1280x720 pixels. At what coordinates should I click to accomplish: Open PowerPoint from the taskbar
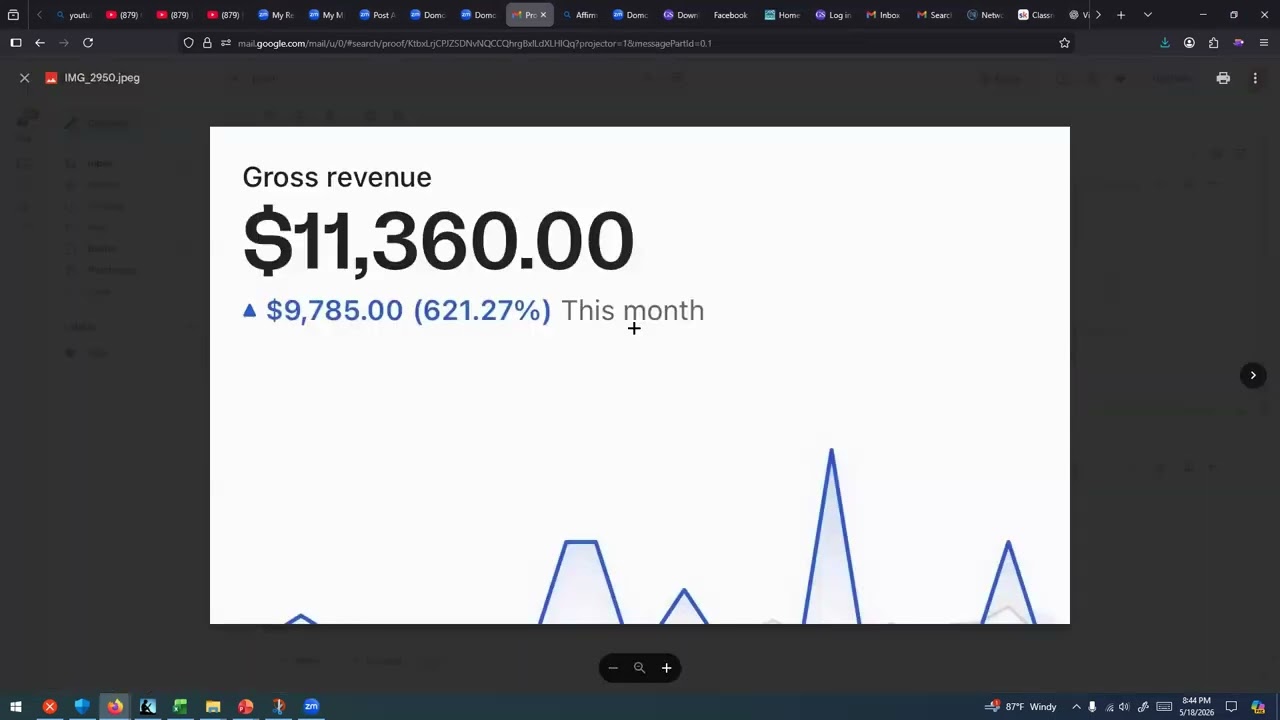(246, 707)
